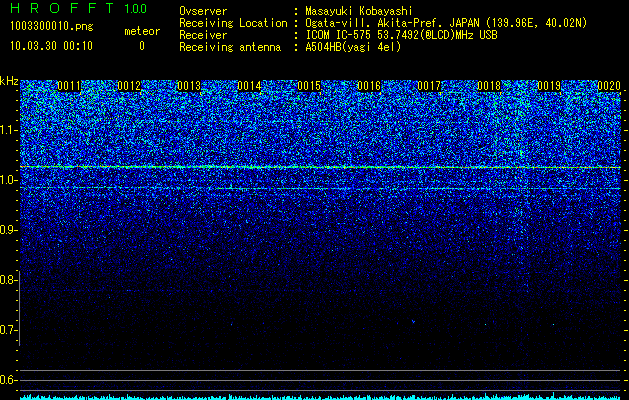Click the 0017 time marker
Screen dimensions: 629x400
click(x=429, y=86)
